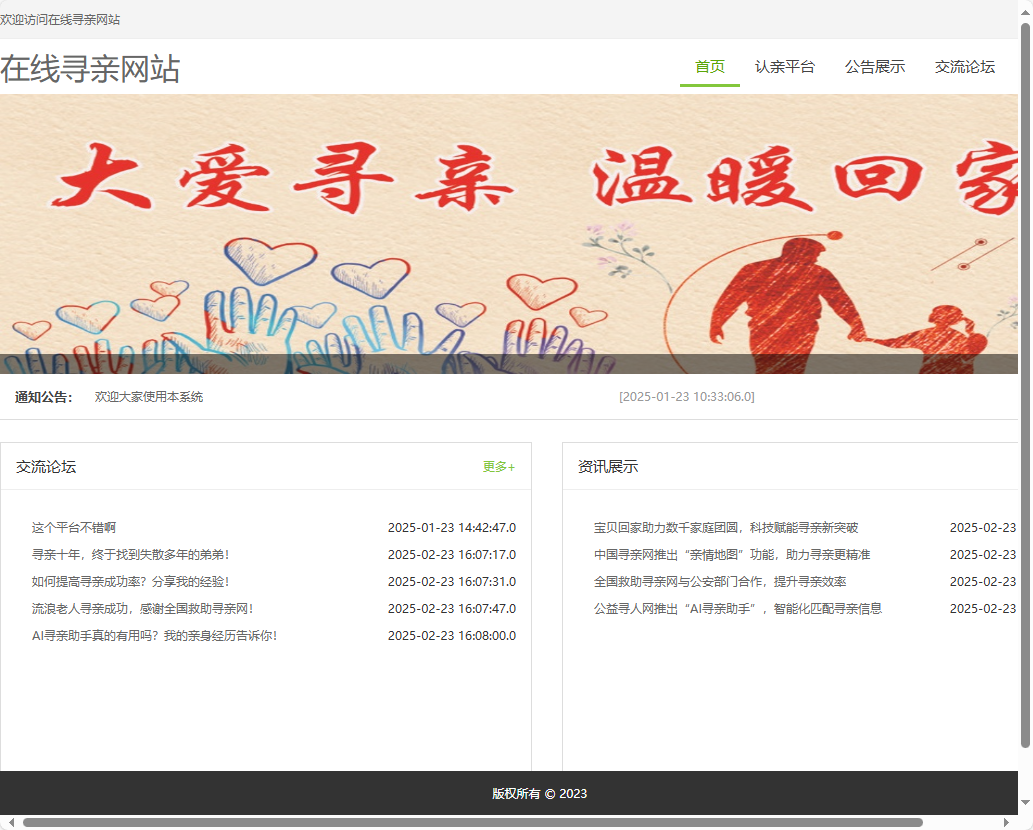Click the 版权所有 © 2023 footer text

pyautogui.click(x=537, y=793)
